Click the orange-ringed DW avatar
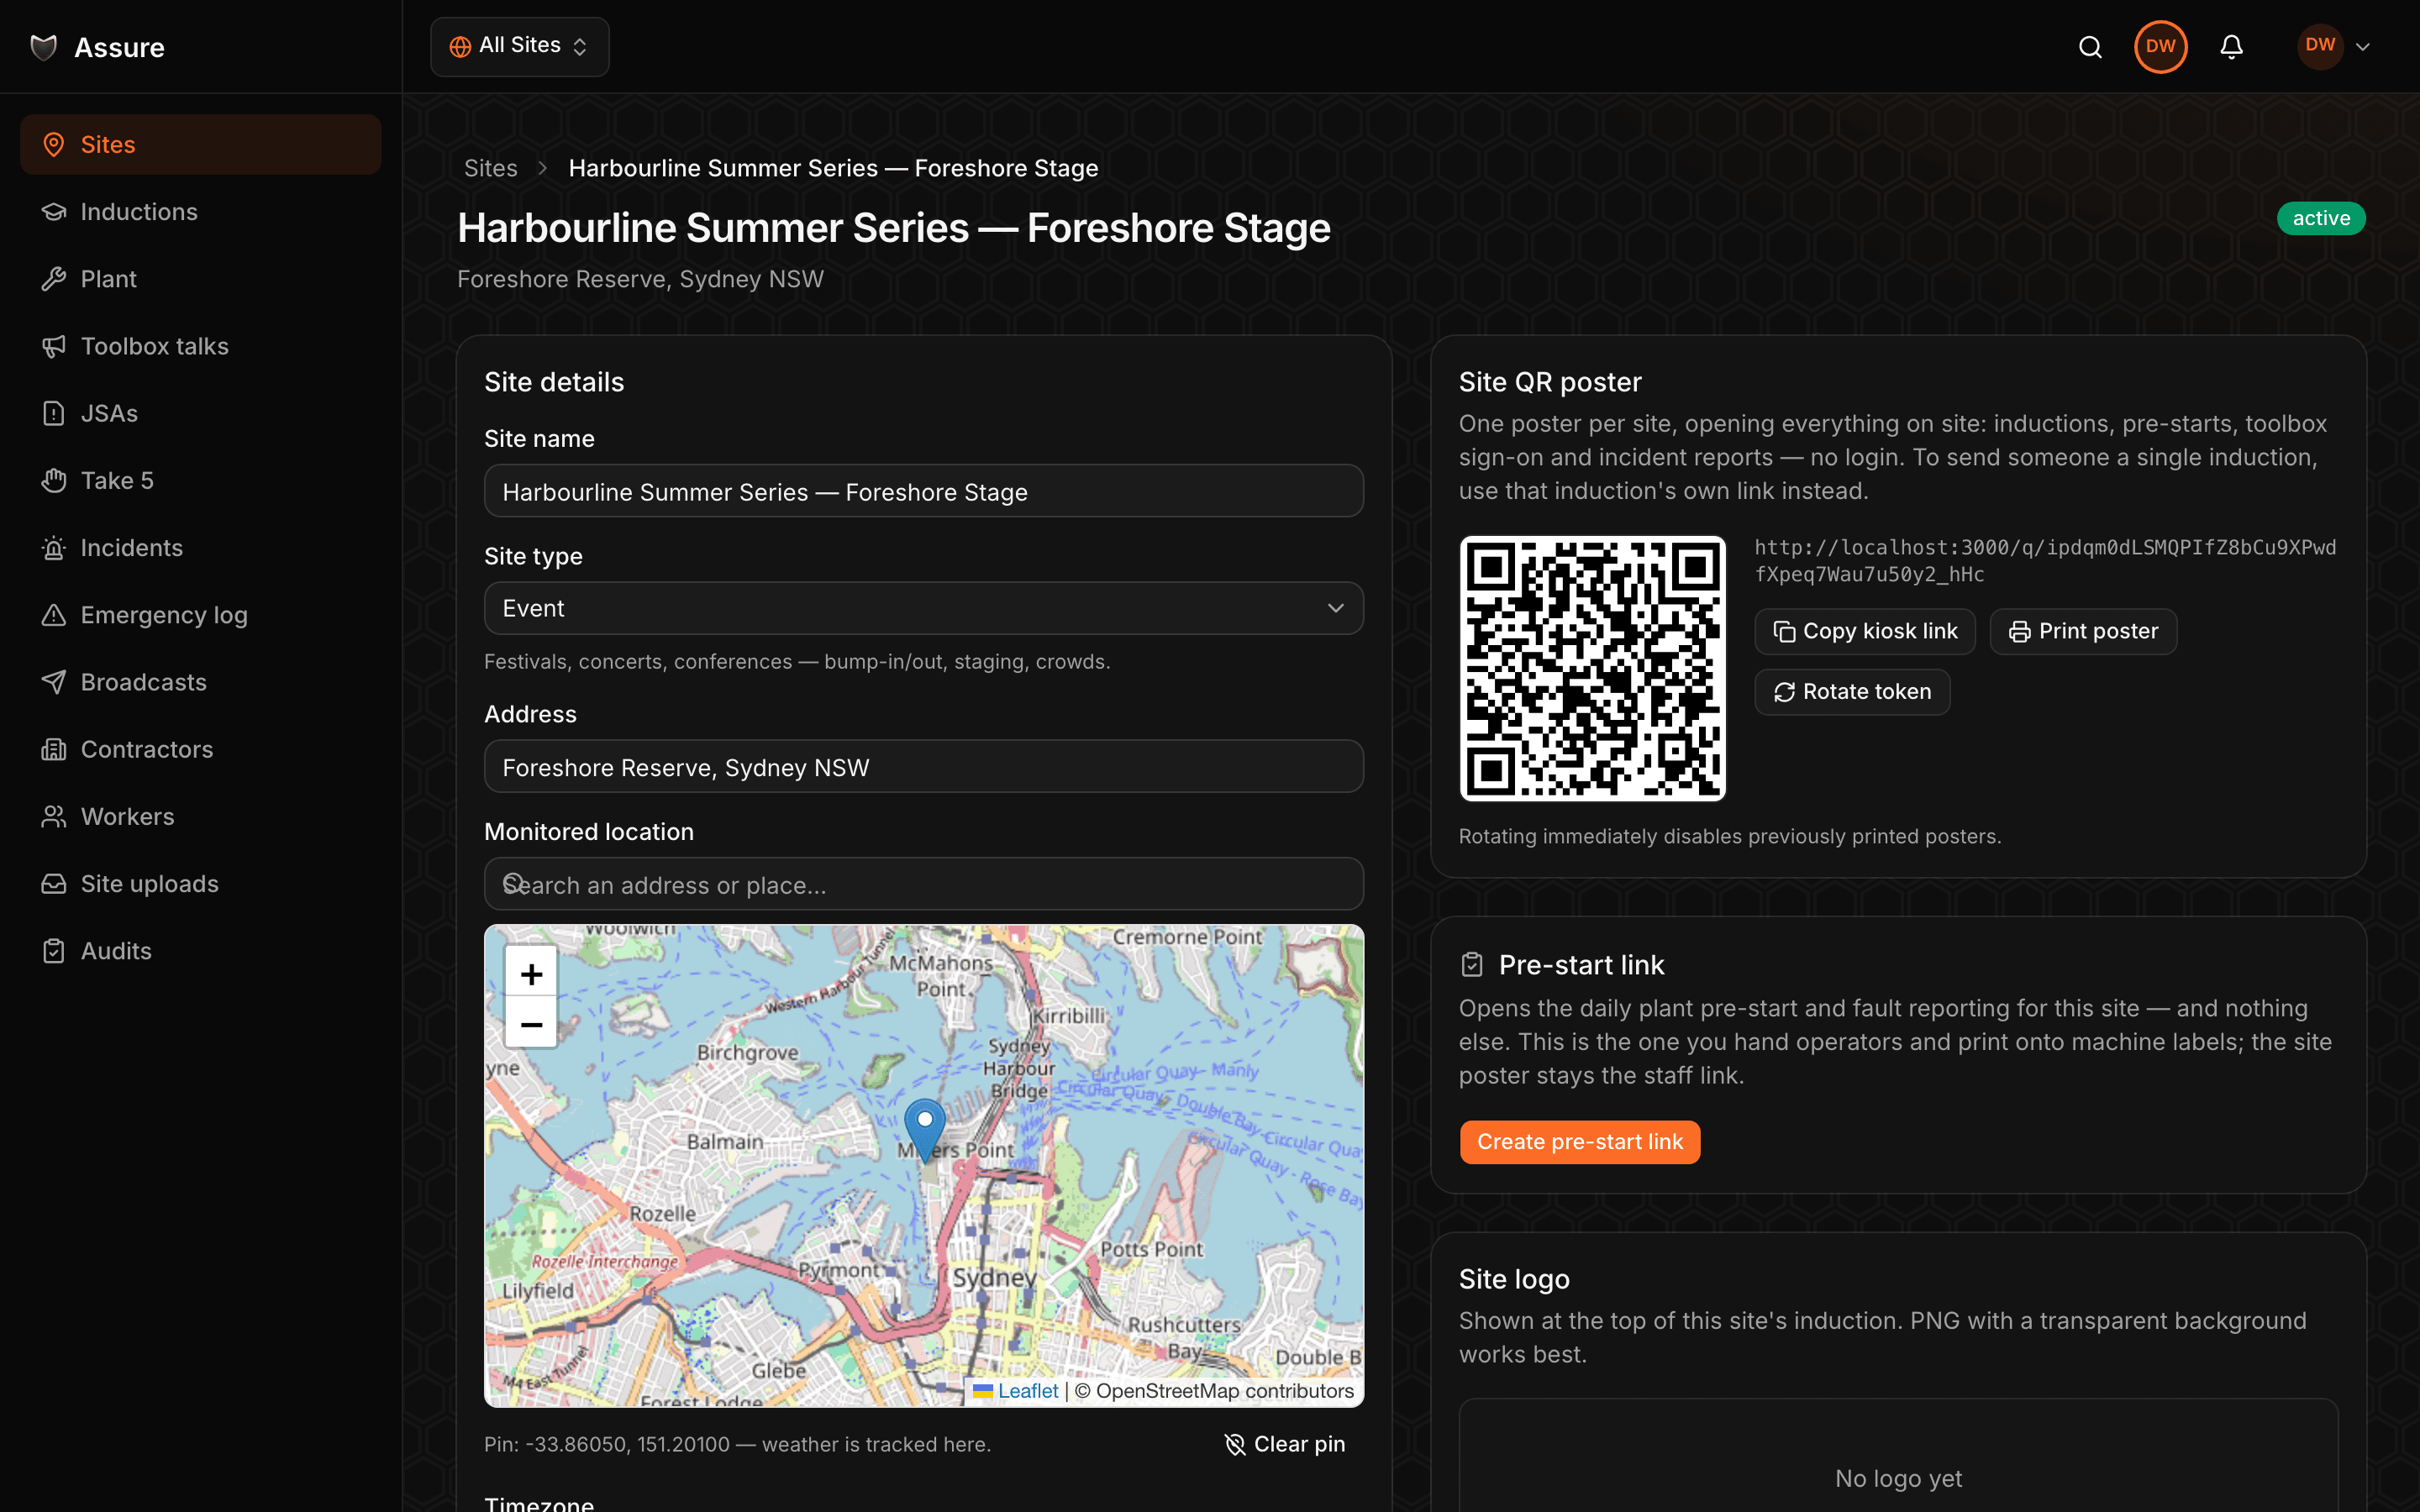This screenshot has height=1512, width=2420. (x=2160, y=46)
